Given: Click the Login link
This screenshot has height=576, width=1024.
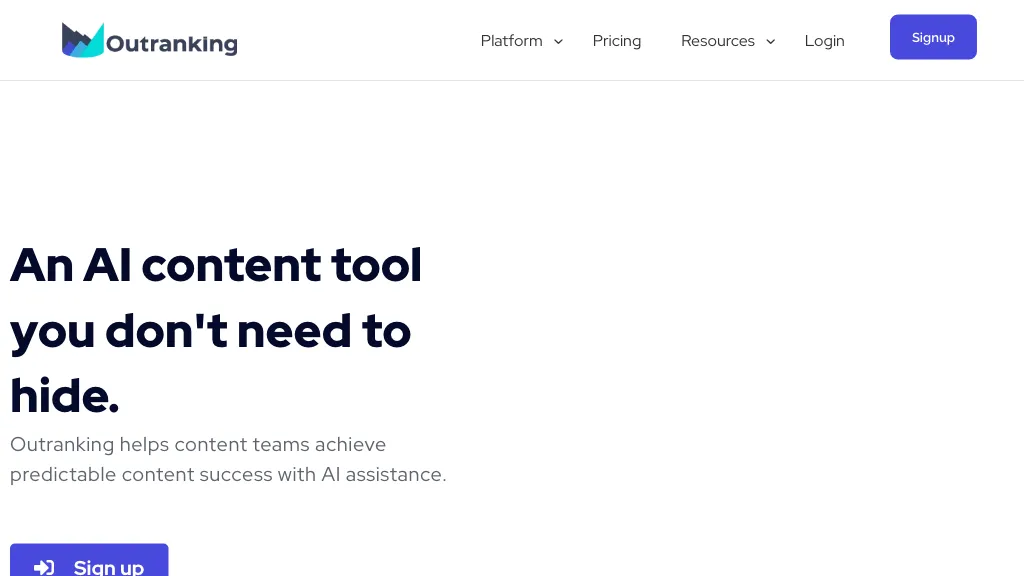Looking at the screenshot, I should click(x=824, y=41).
